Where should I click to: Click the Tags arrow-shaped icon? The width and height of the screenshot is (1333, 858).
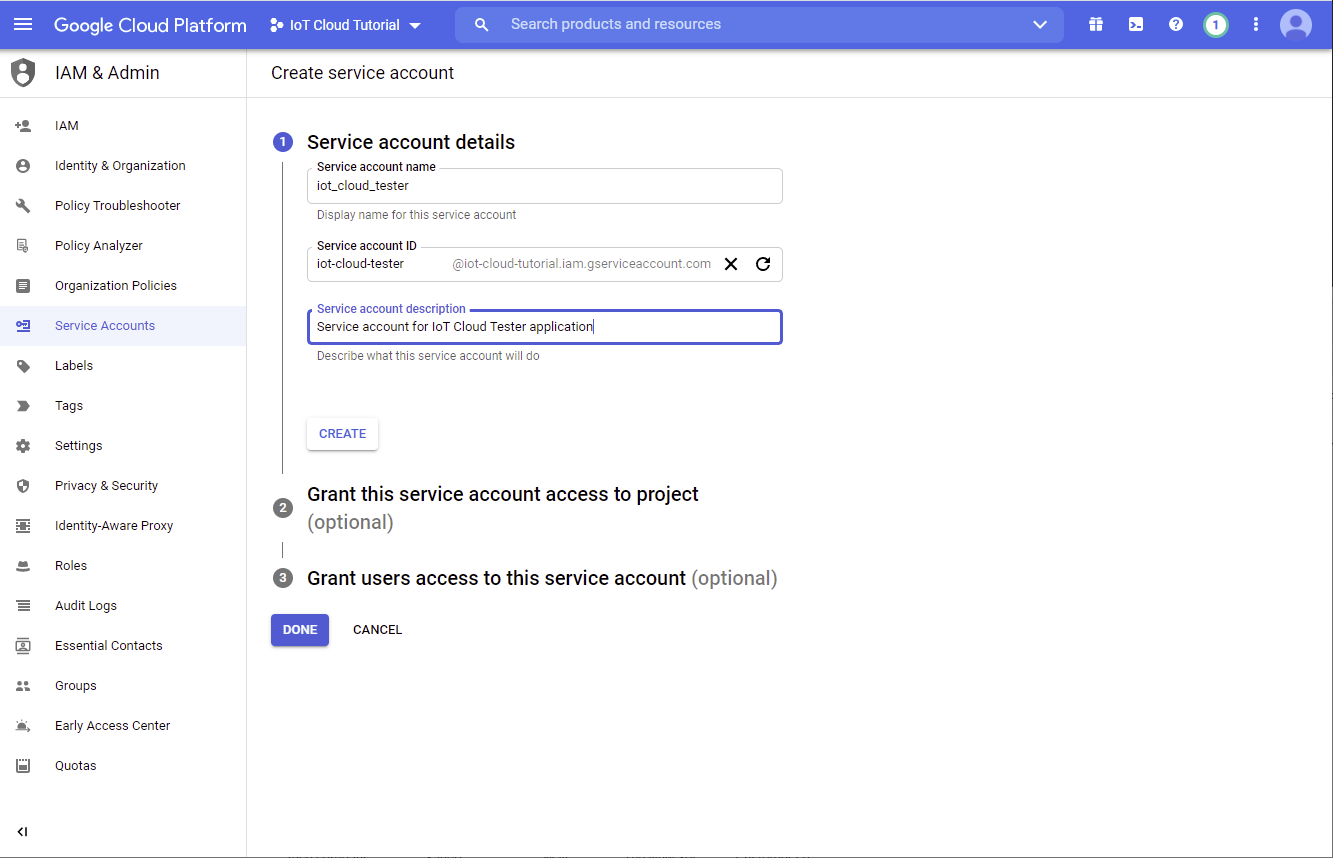point(23,406)
